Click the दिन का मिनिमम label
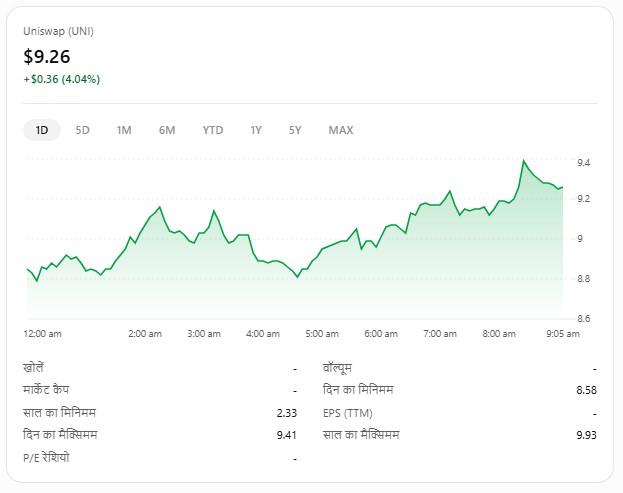Image resolution: width=623 pixels, height=493 pixels. (x=358, y=390)
